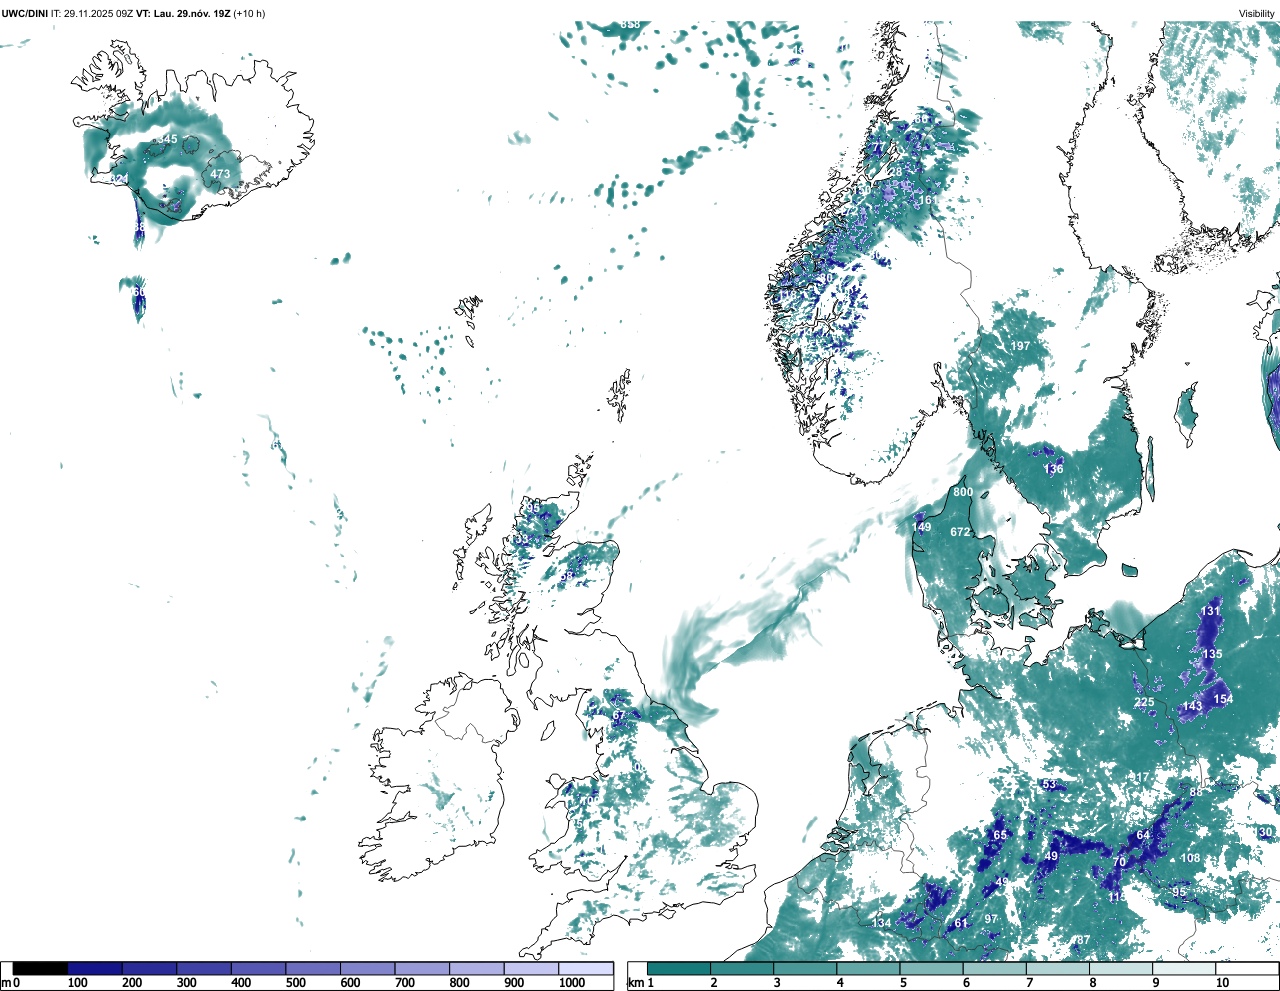Select the 100–200 m dark navy legend swatch

95,968
